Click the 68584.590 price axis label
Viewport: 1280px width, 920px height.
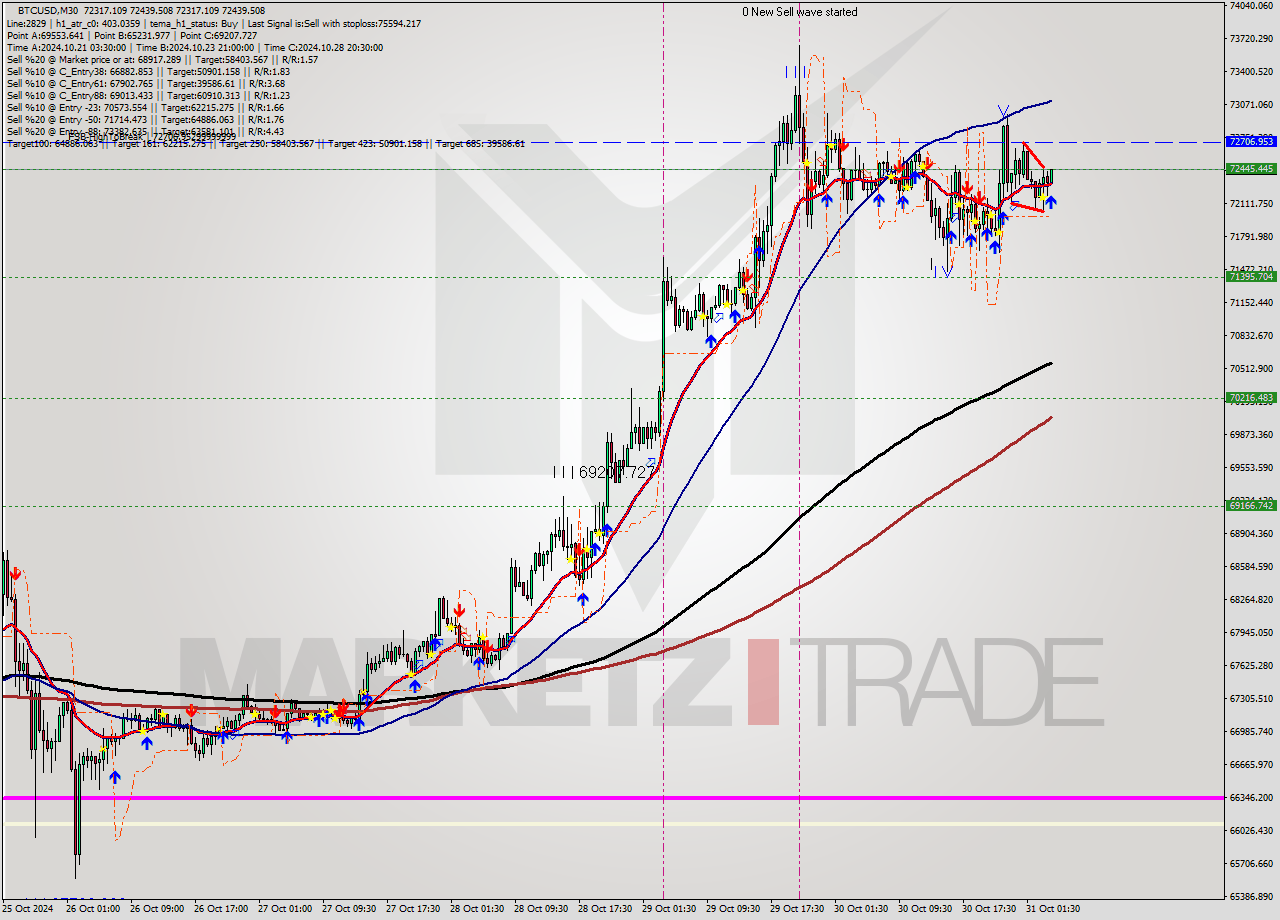pyautogui.click(x=1251, y=566)
